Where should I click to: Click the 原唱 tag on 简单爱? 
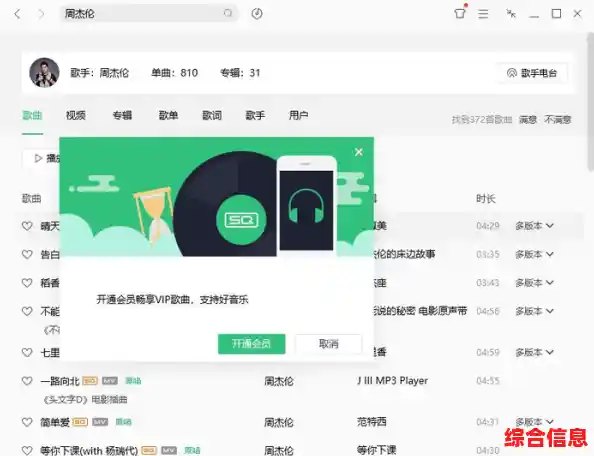point(123,422)
